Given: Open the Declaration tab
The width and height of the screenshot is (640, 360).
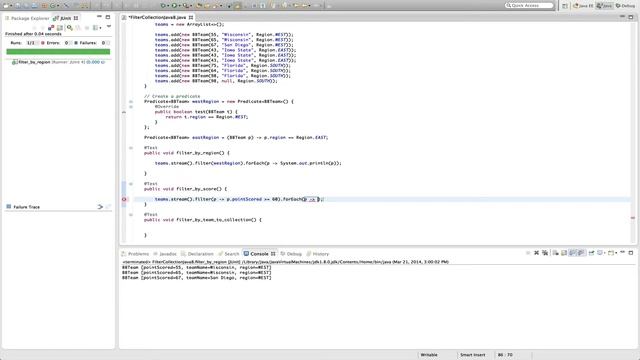Looking at the screenshot, I should point(197,254).
